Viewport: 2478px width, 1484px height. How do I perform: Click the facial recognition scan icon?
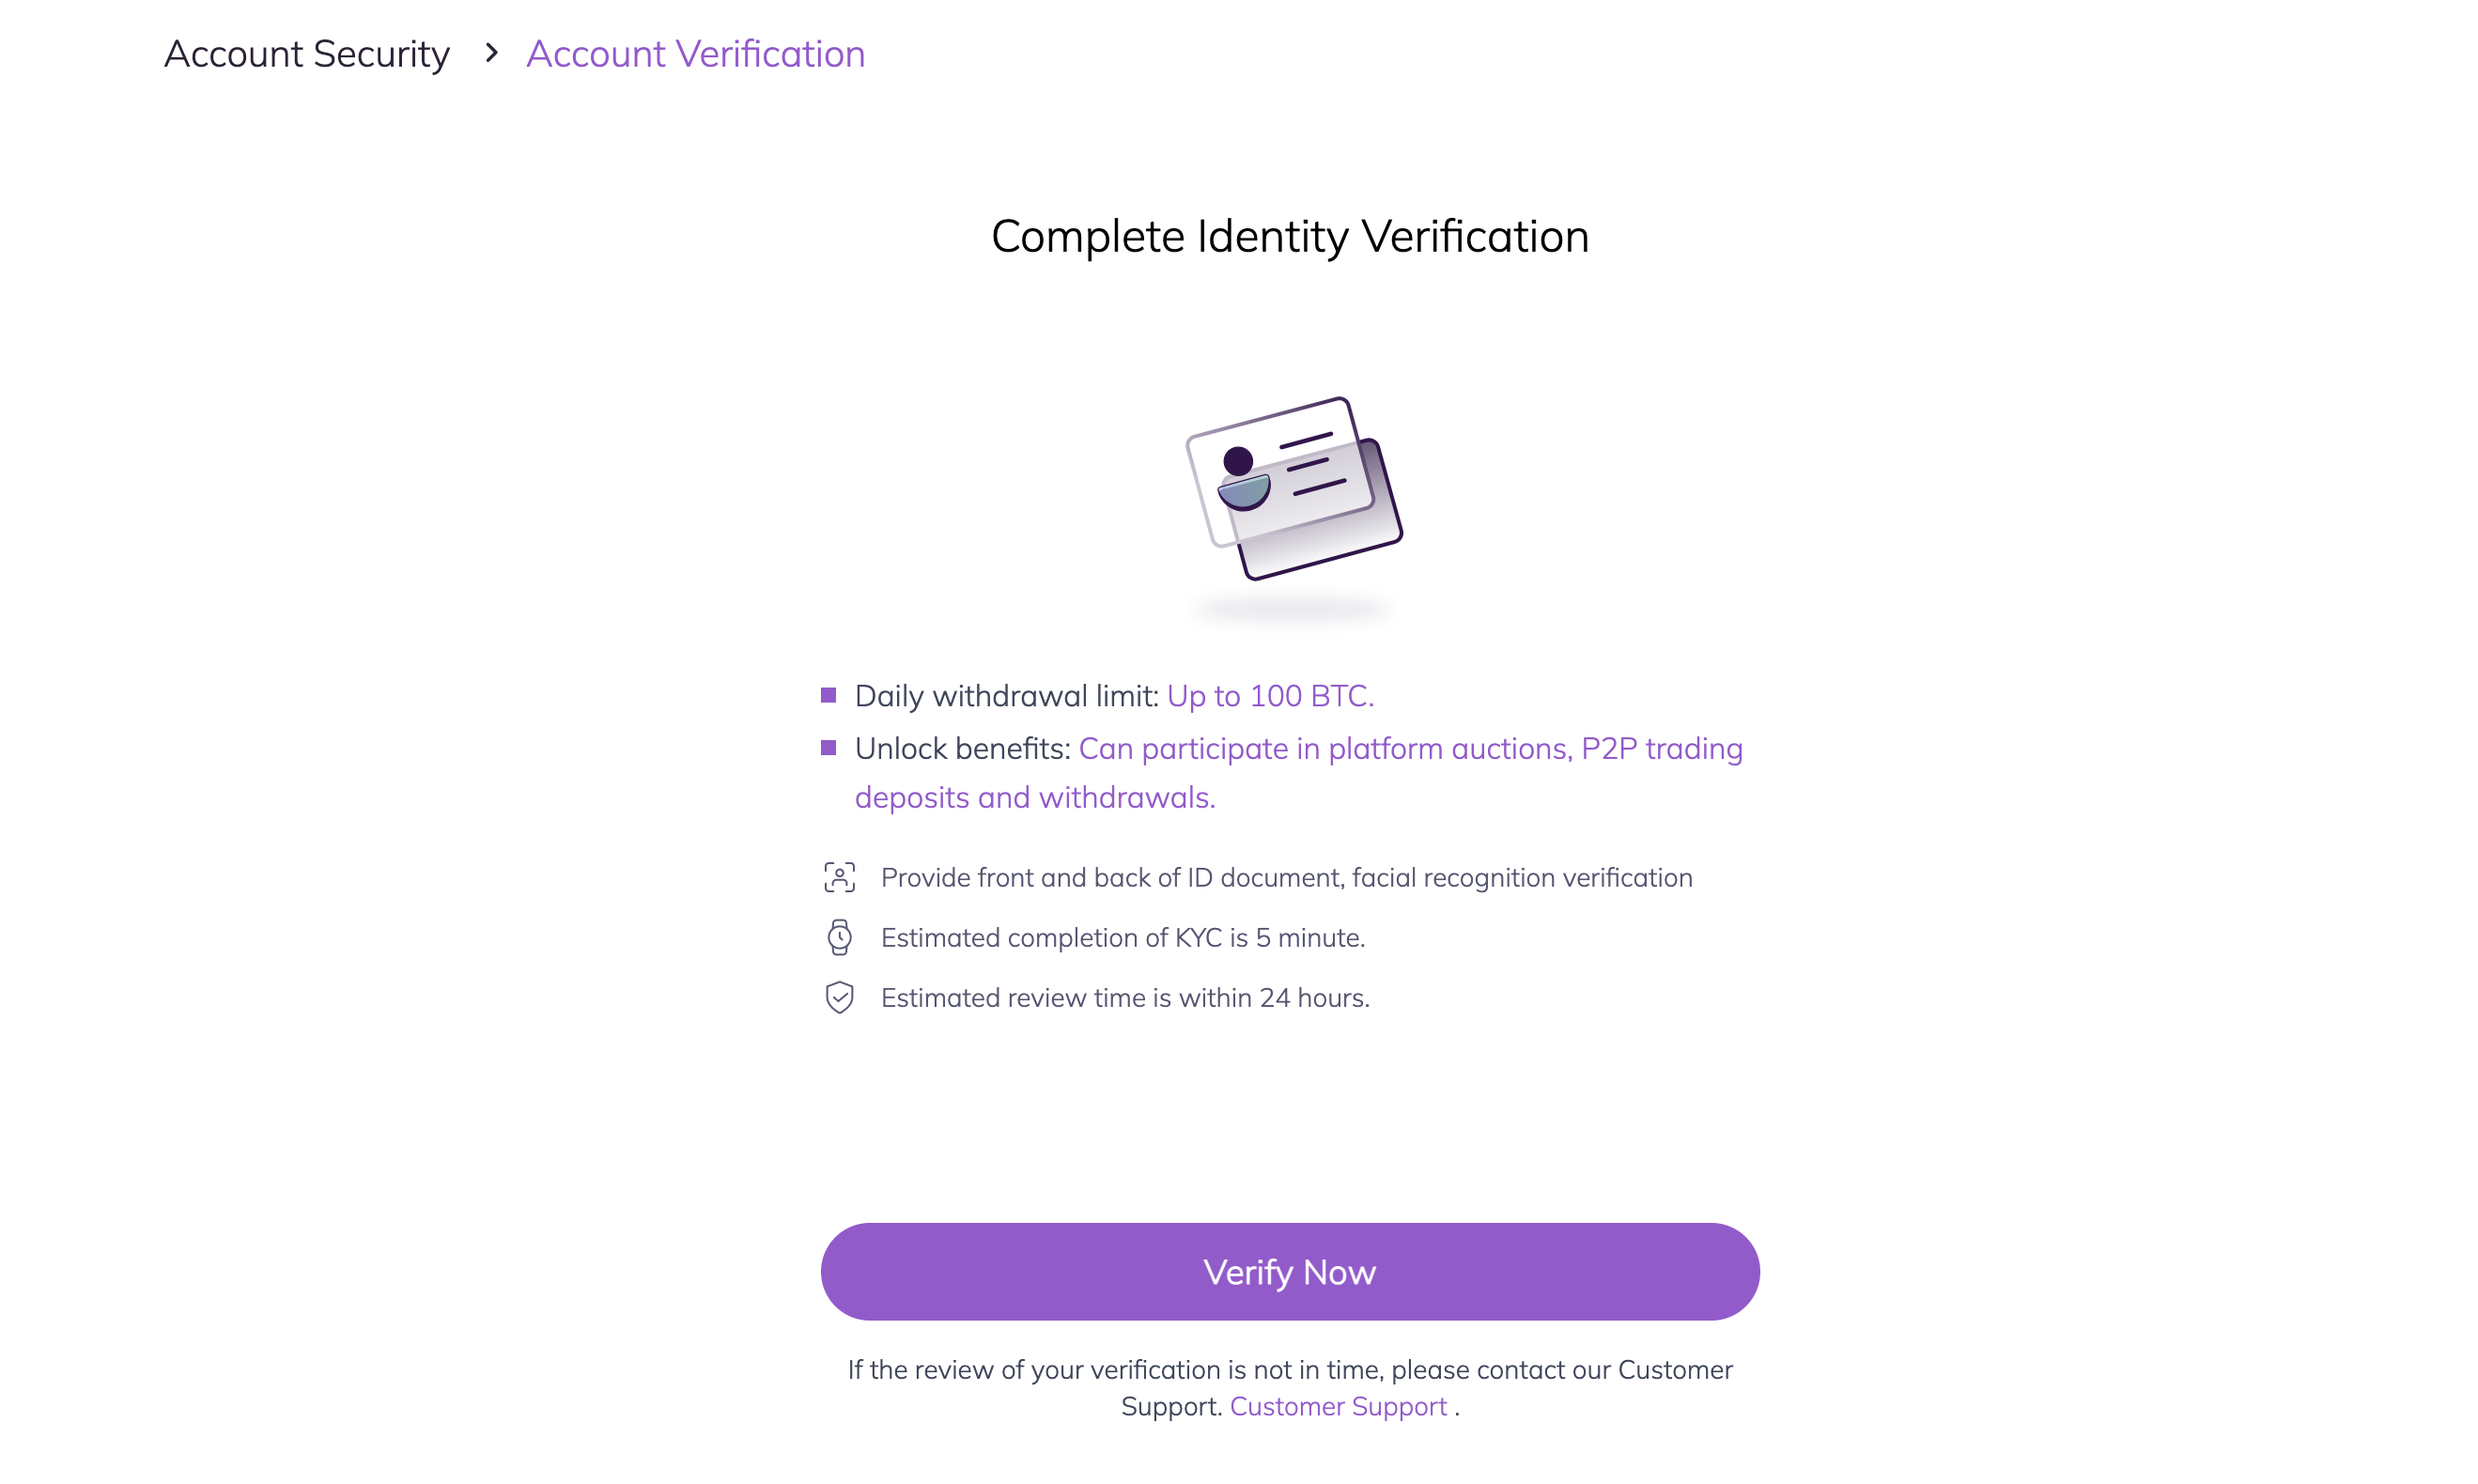pyautogui.click(x=839, y=877)
